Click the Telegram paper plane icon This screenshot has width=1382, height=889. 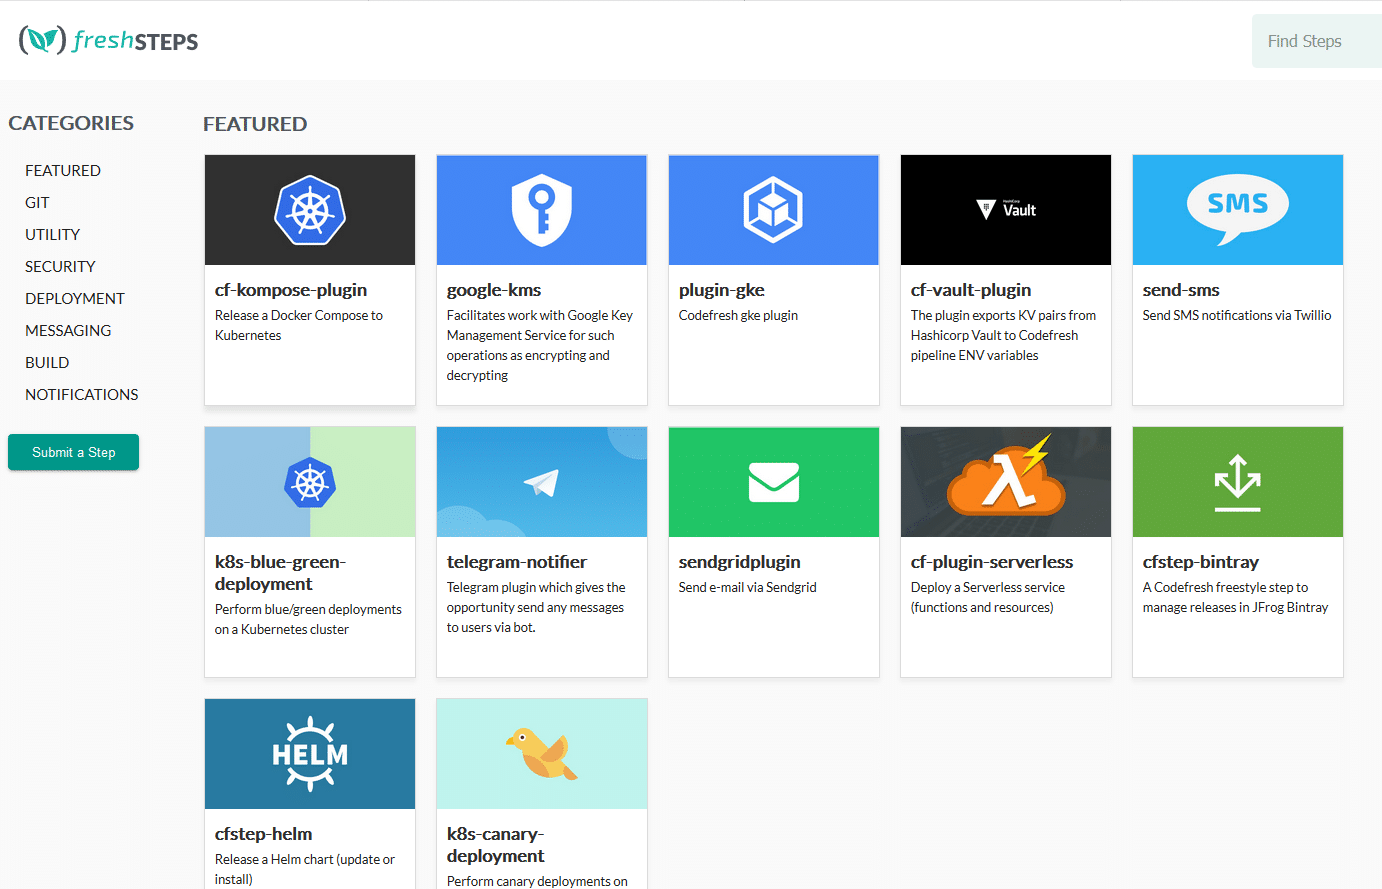[541, 483]
